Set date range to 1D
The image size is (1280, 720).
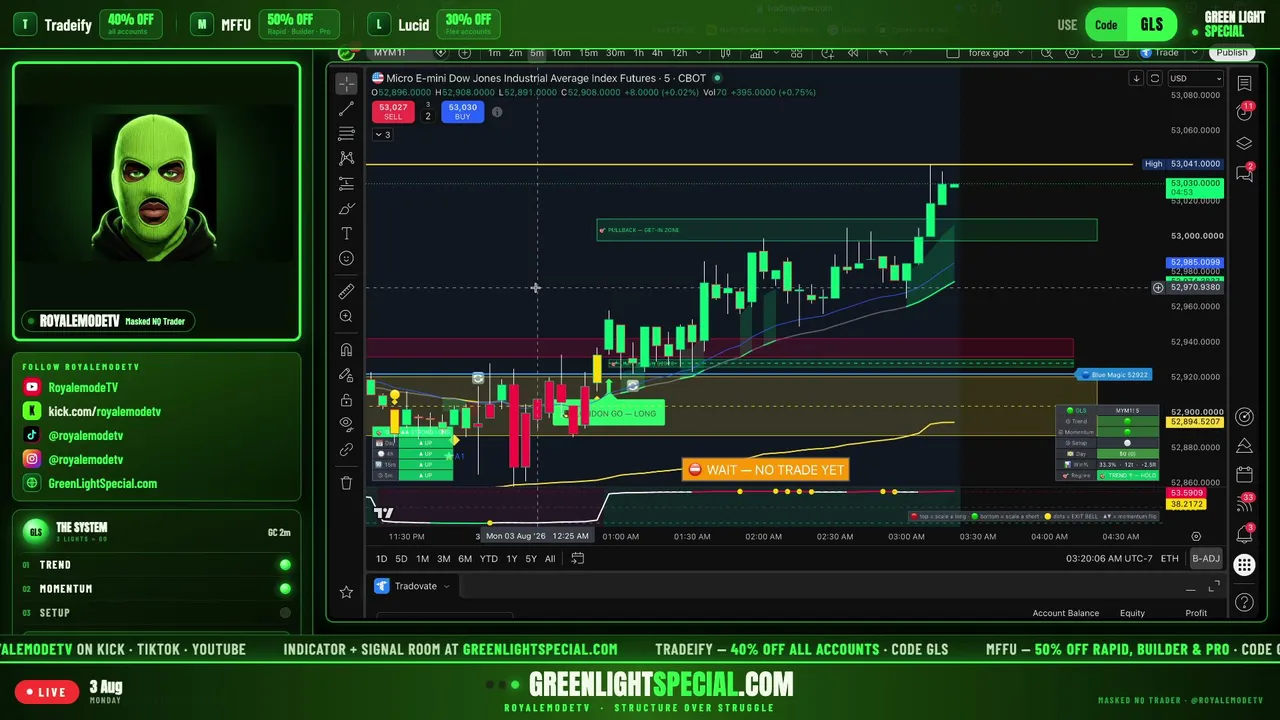tap(381, 558)
